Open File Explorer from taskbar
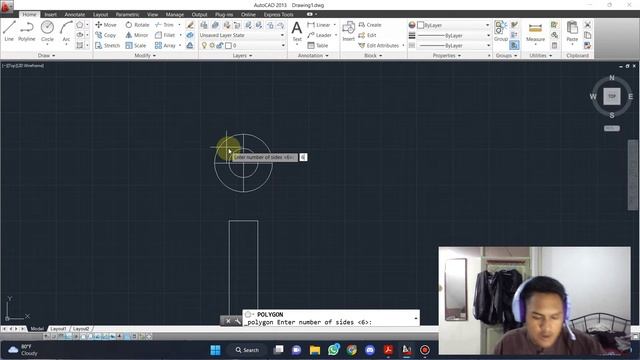 pos(315,350)
